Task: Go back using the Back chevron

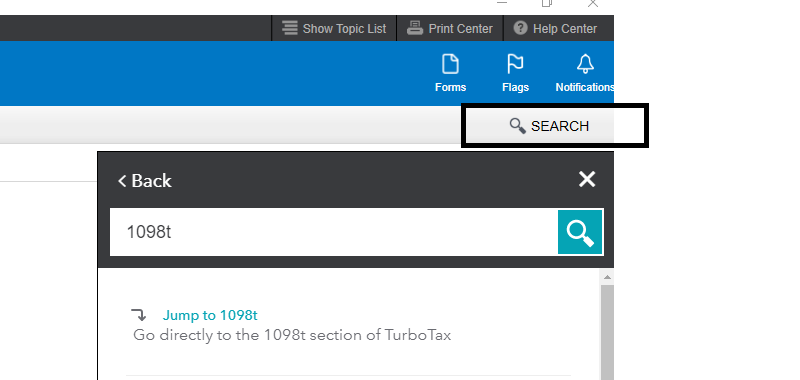Action: pyautogui.click(x=144, y=181)
